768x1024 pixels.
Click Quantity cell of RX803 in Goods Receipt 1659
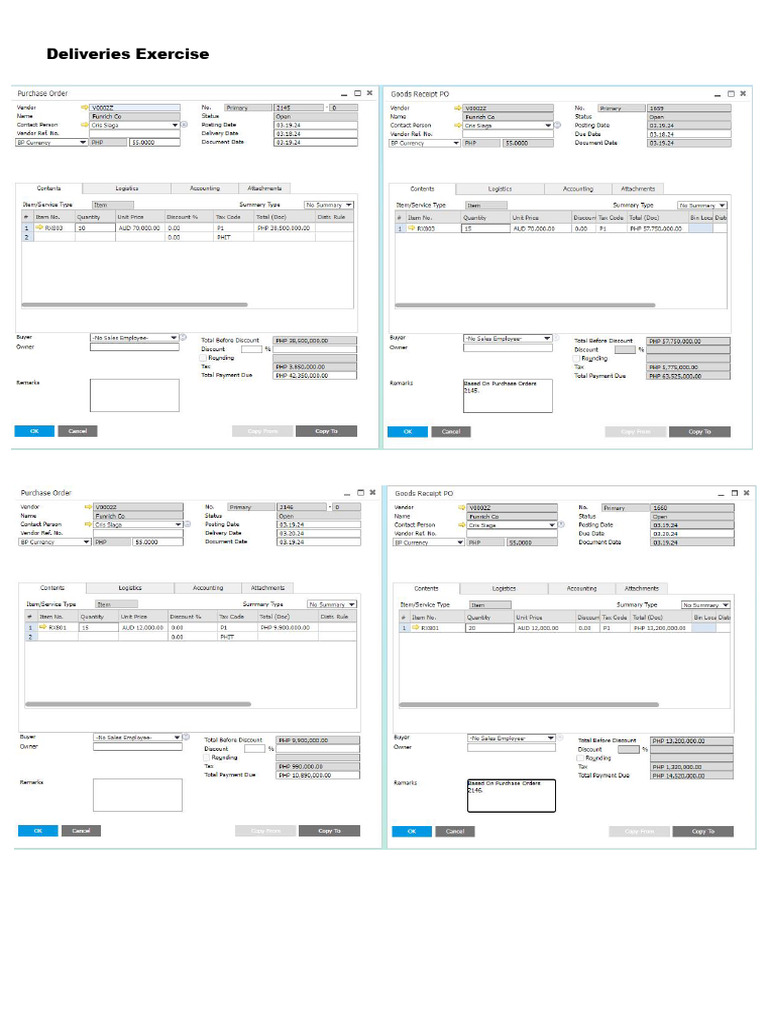pyautogui.click(x=487, y=229)
